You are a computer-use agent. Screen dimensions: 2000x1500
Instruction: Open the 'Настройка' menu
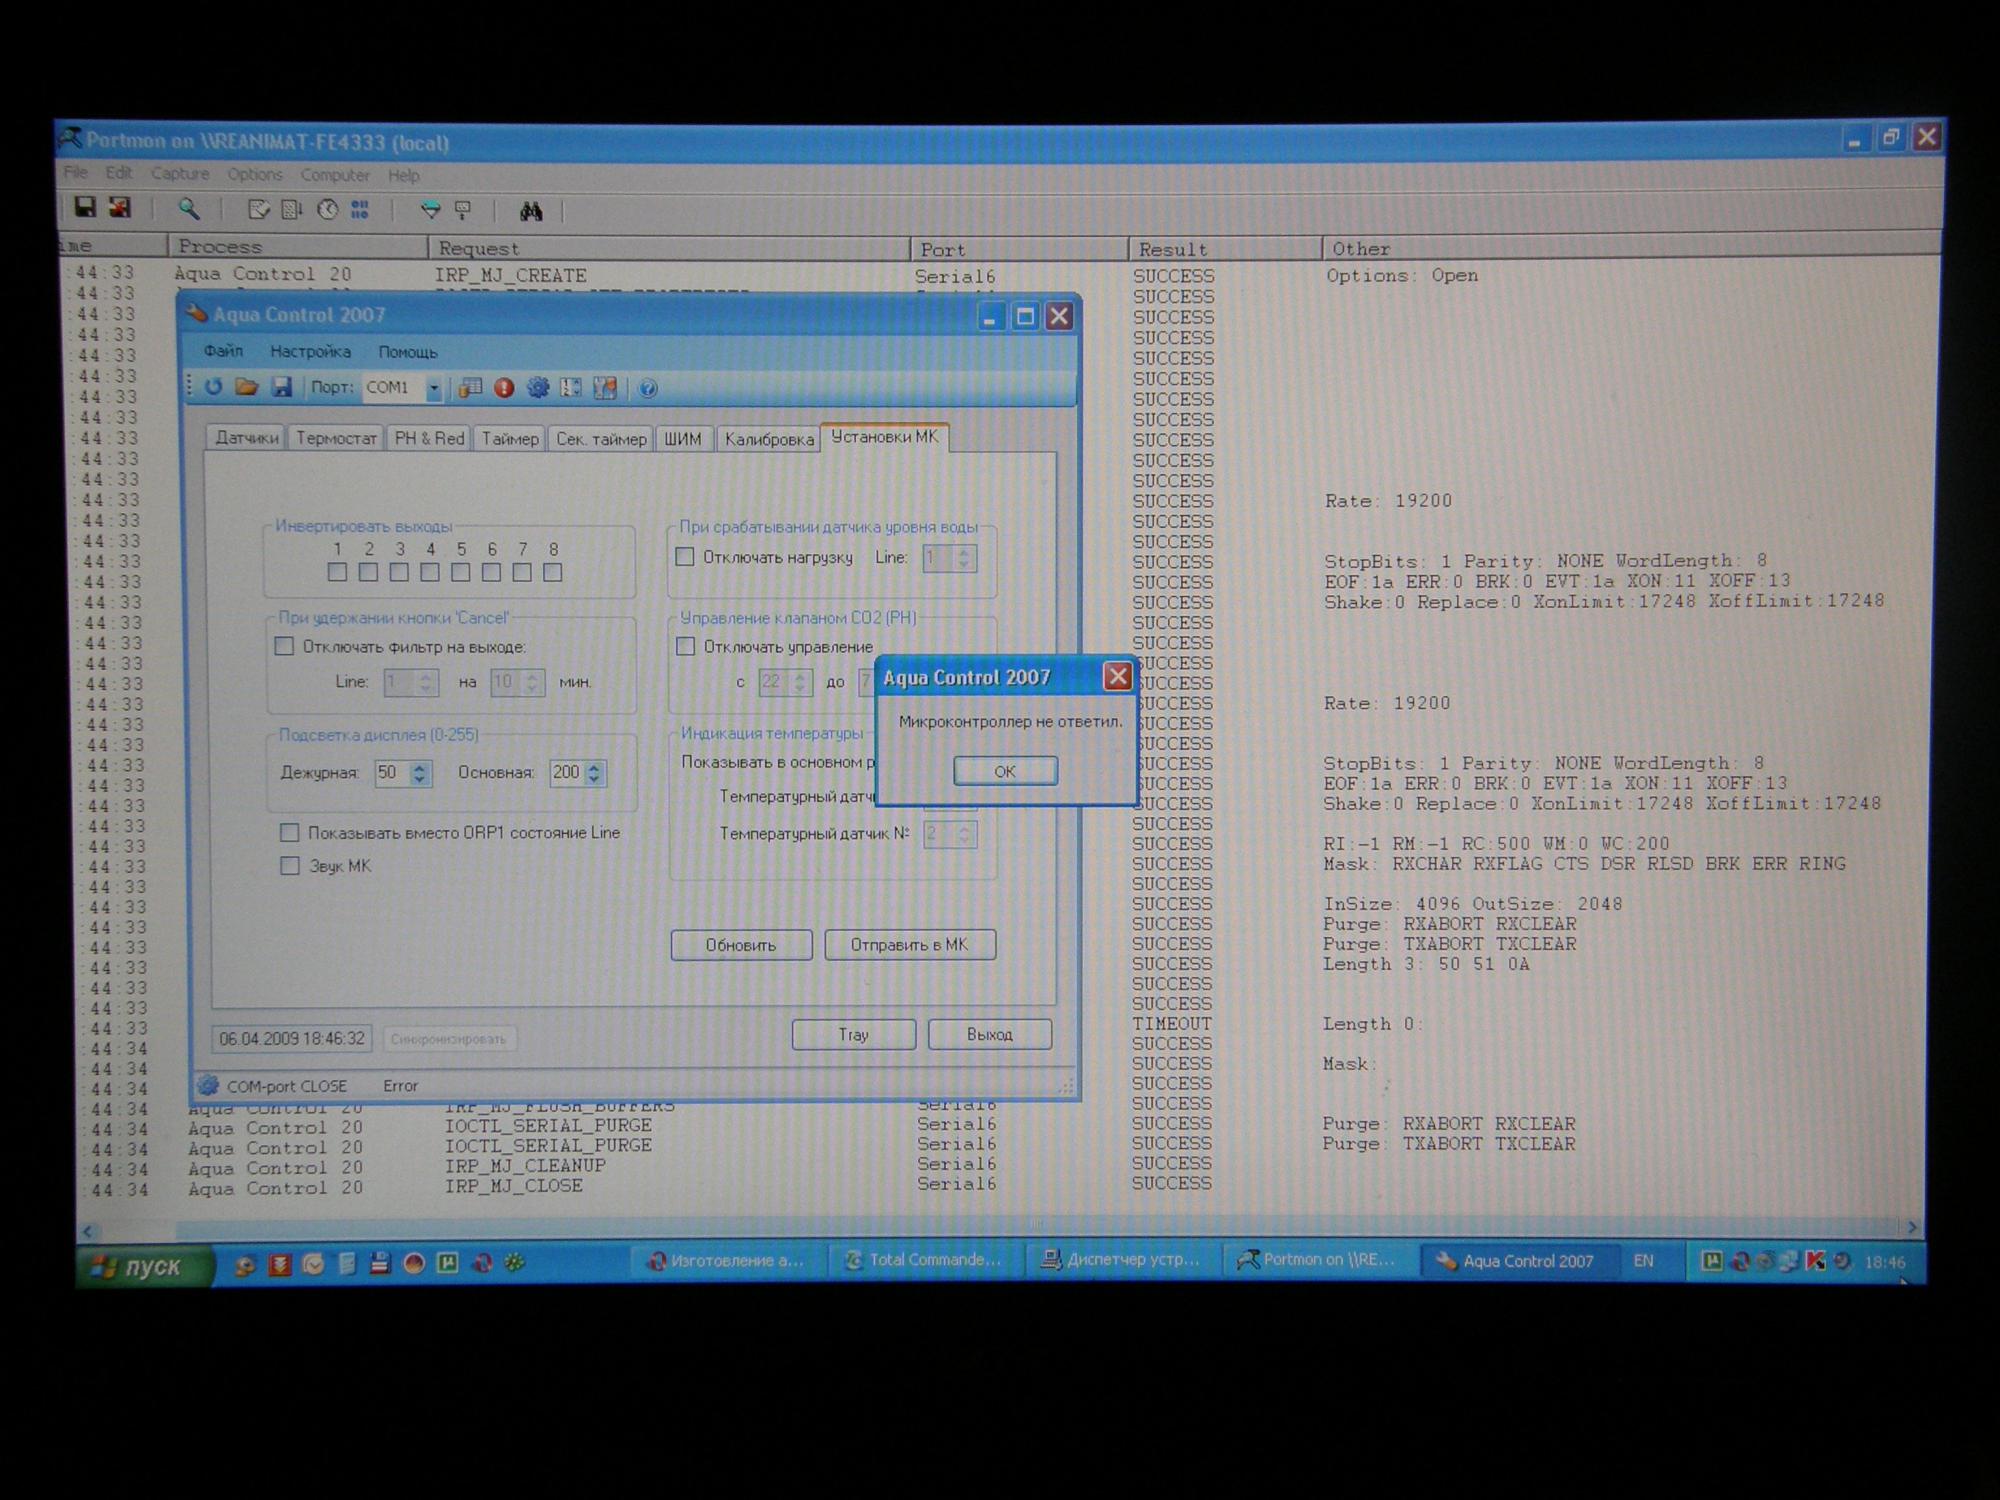point(310,352)
